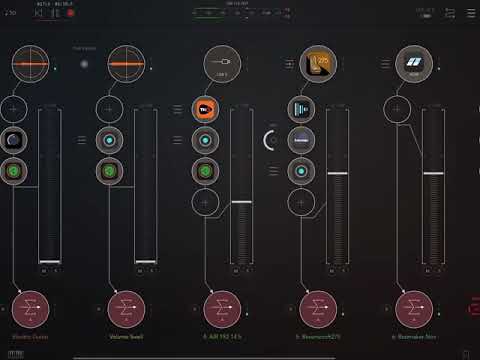Screen dimensions: 480x360
Task: Open the green plugin node in first channel
Action: [x=13, y=171]
